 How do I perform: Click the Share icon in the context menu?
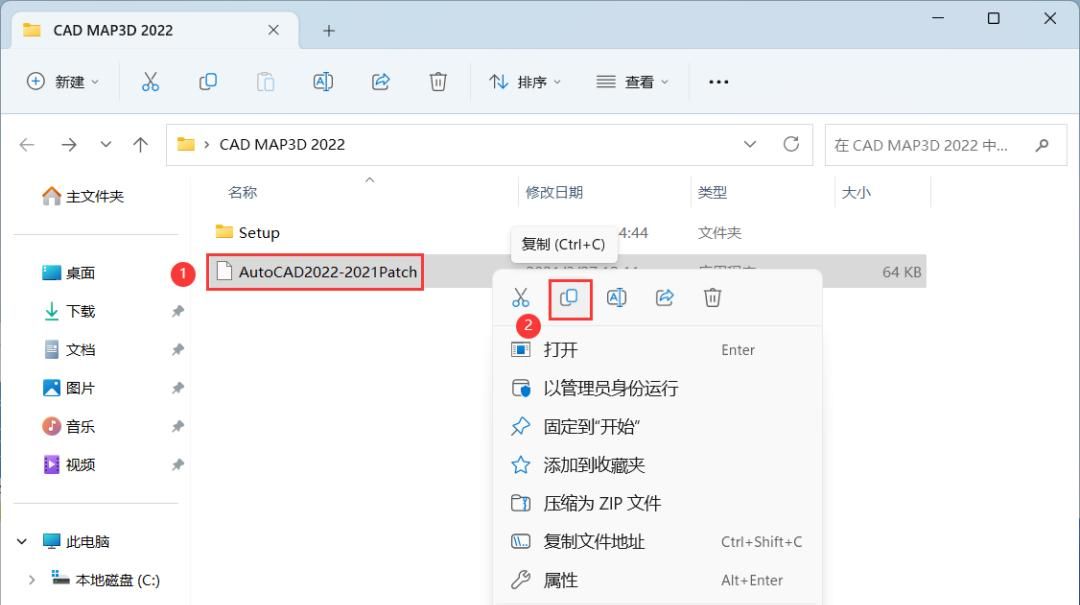(x=665, y=297)
